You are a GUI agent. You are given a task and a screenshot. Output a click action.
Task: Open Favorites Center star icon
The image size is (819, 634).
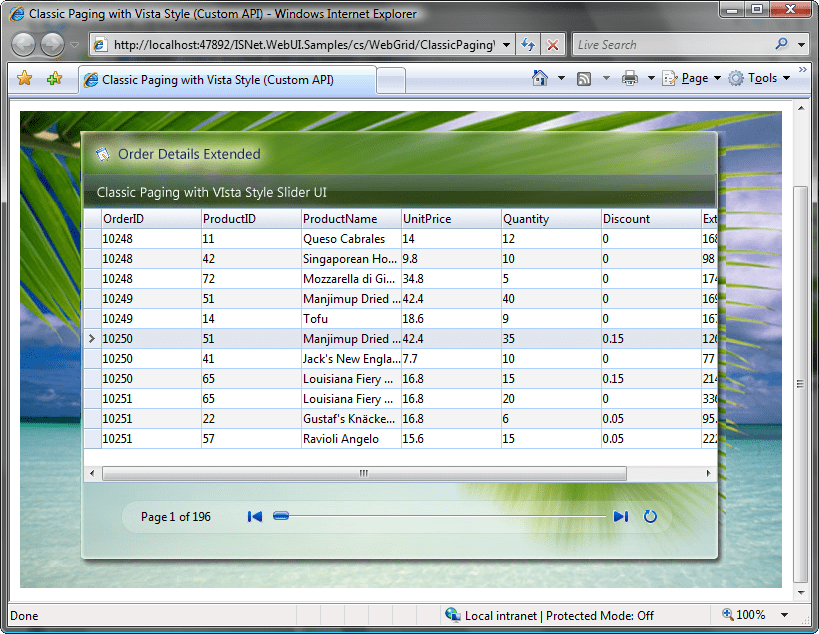(x=25, y=78)
